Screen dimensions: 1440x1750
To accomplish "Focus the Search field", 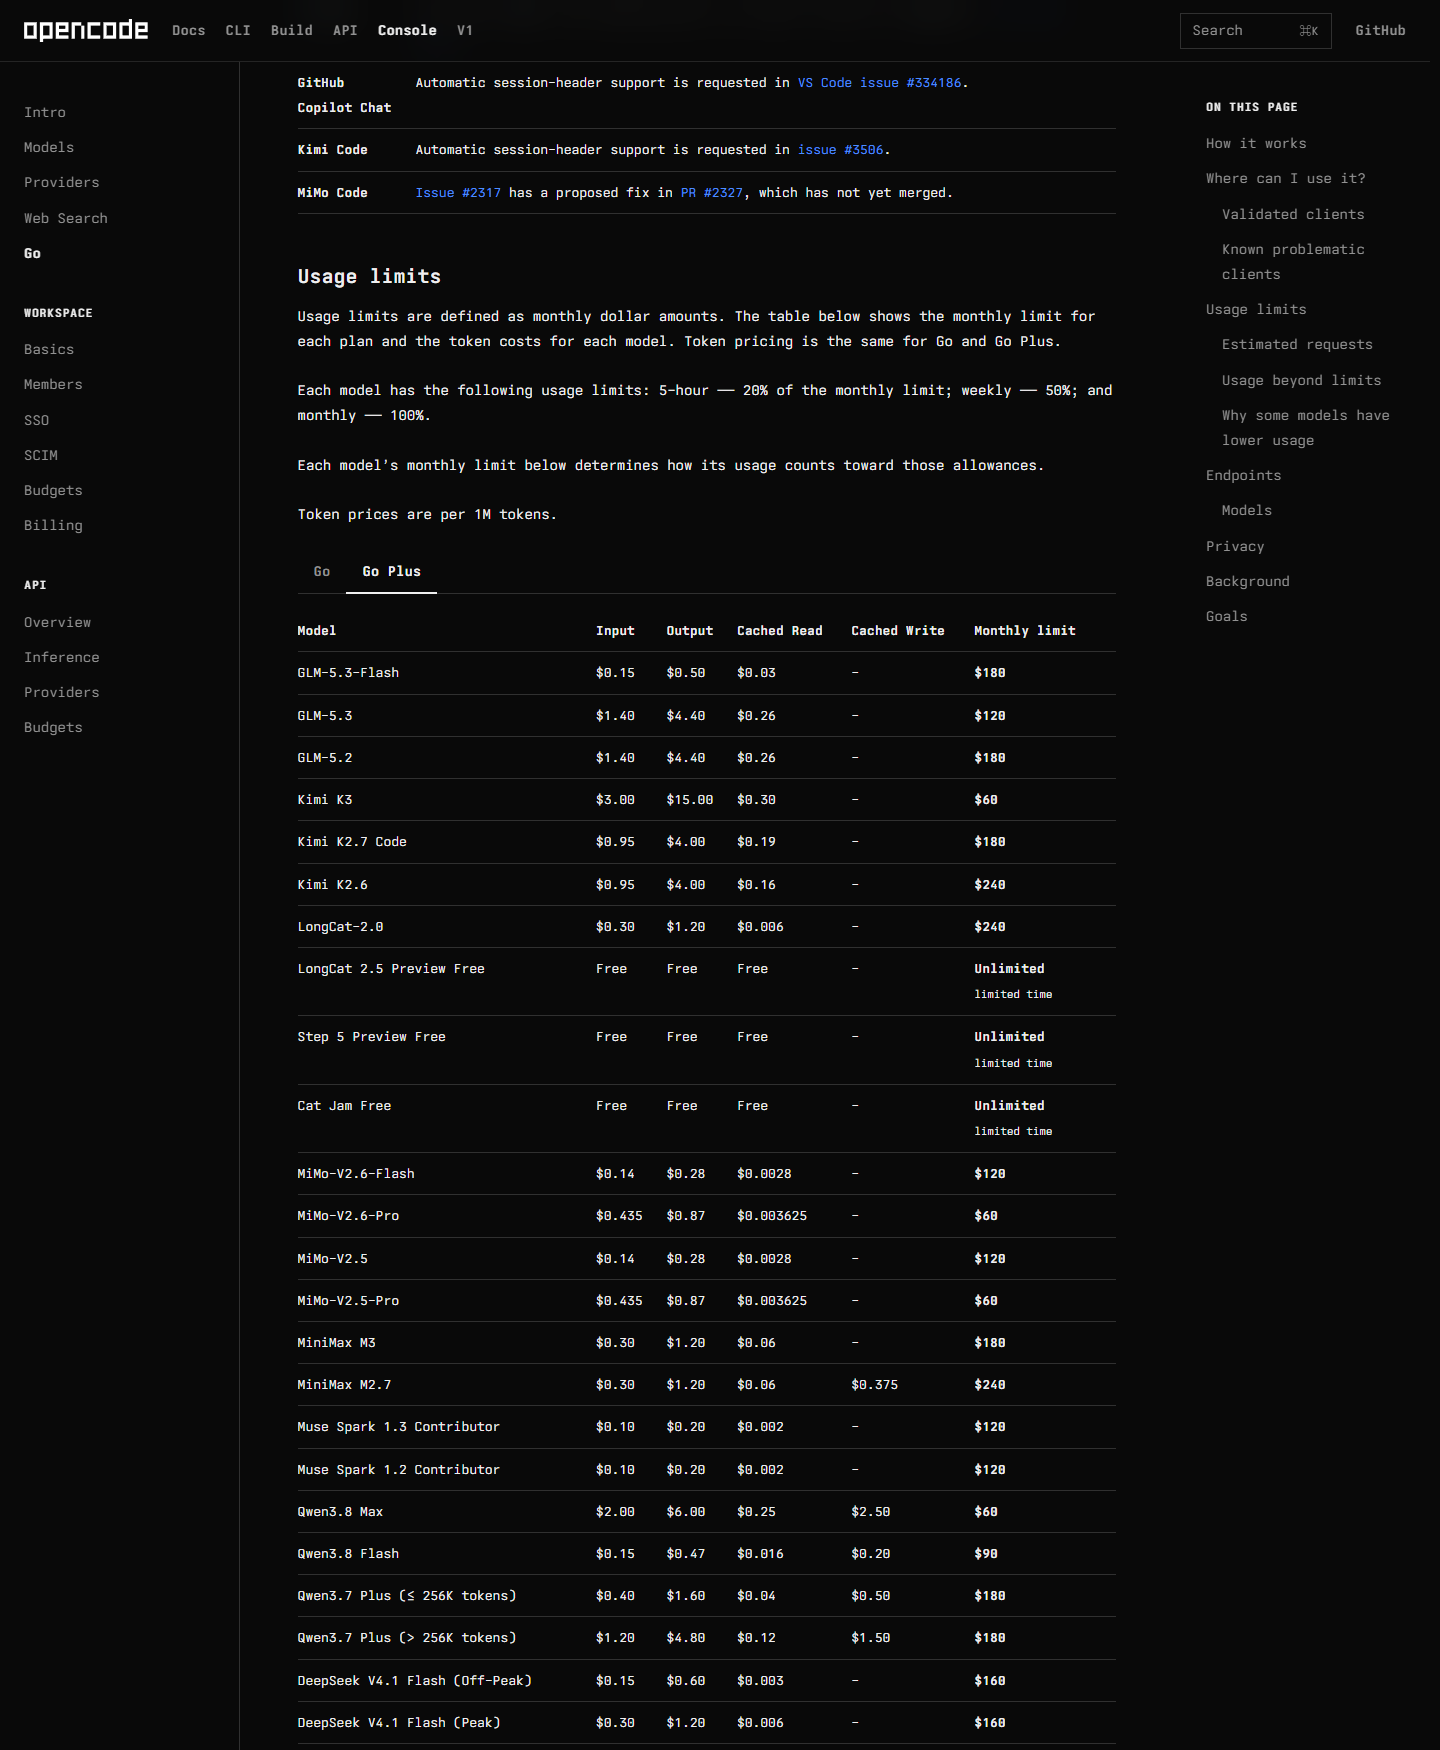I will click(1255, 31).
